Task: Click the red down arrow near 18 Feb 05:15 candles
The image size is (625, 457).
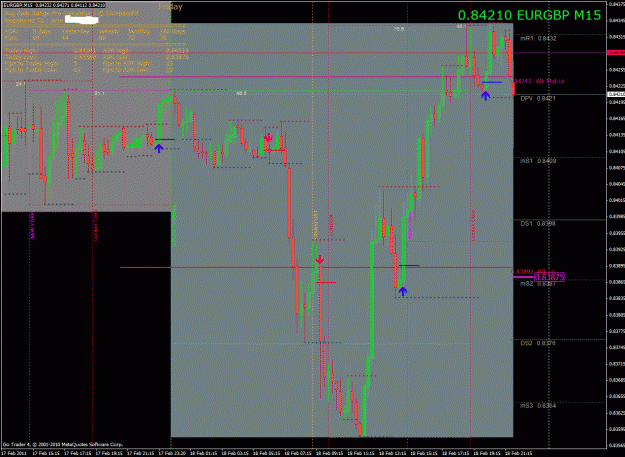Action: [x=268, y=137]
